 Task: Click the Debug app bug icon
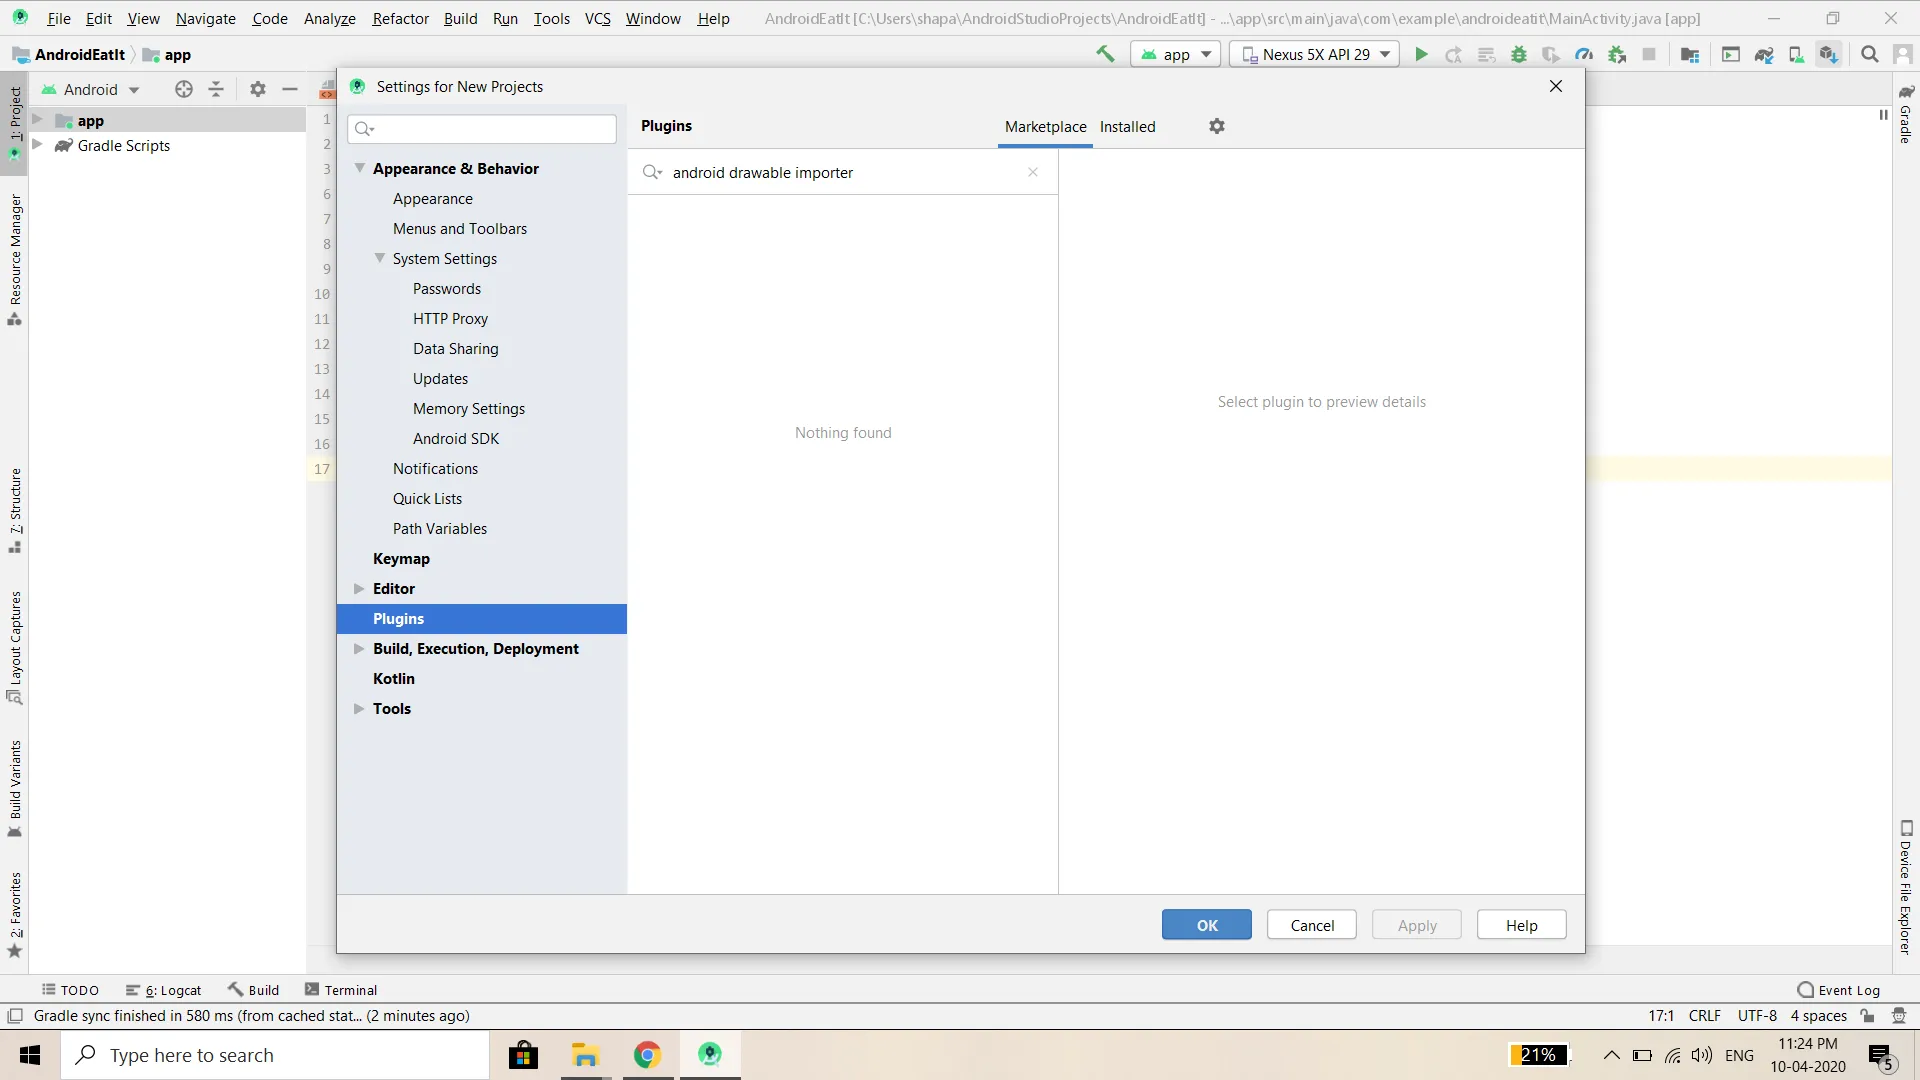point(1519,54)
